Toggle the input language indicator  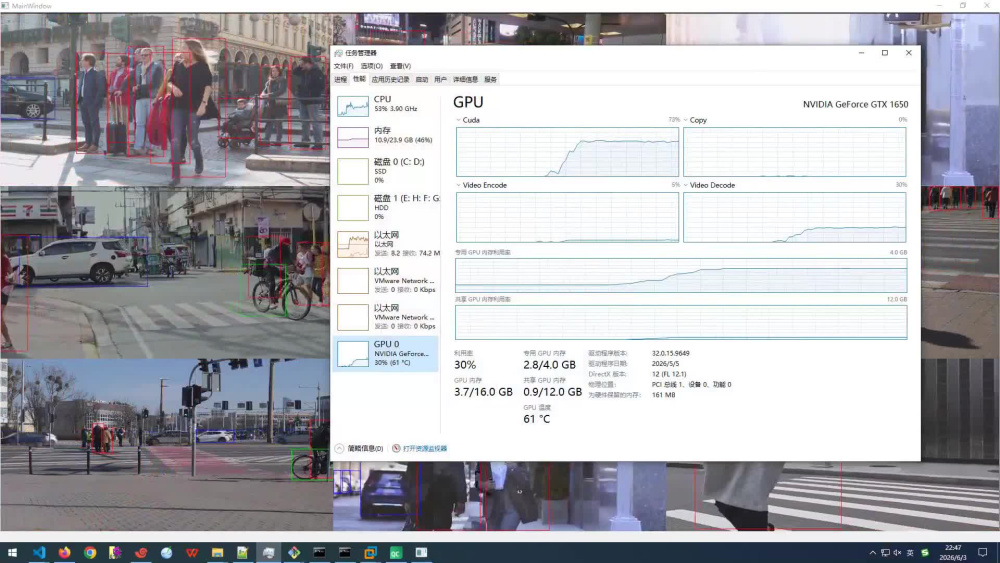coord(910,553)
